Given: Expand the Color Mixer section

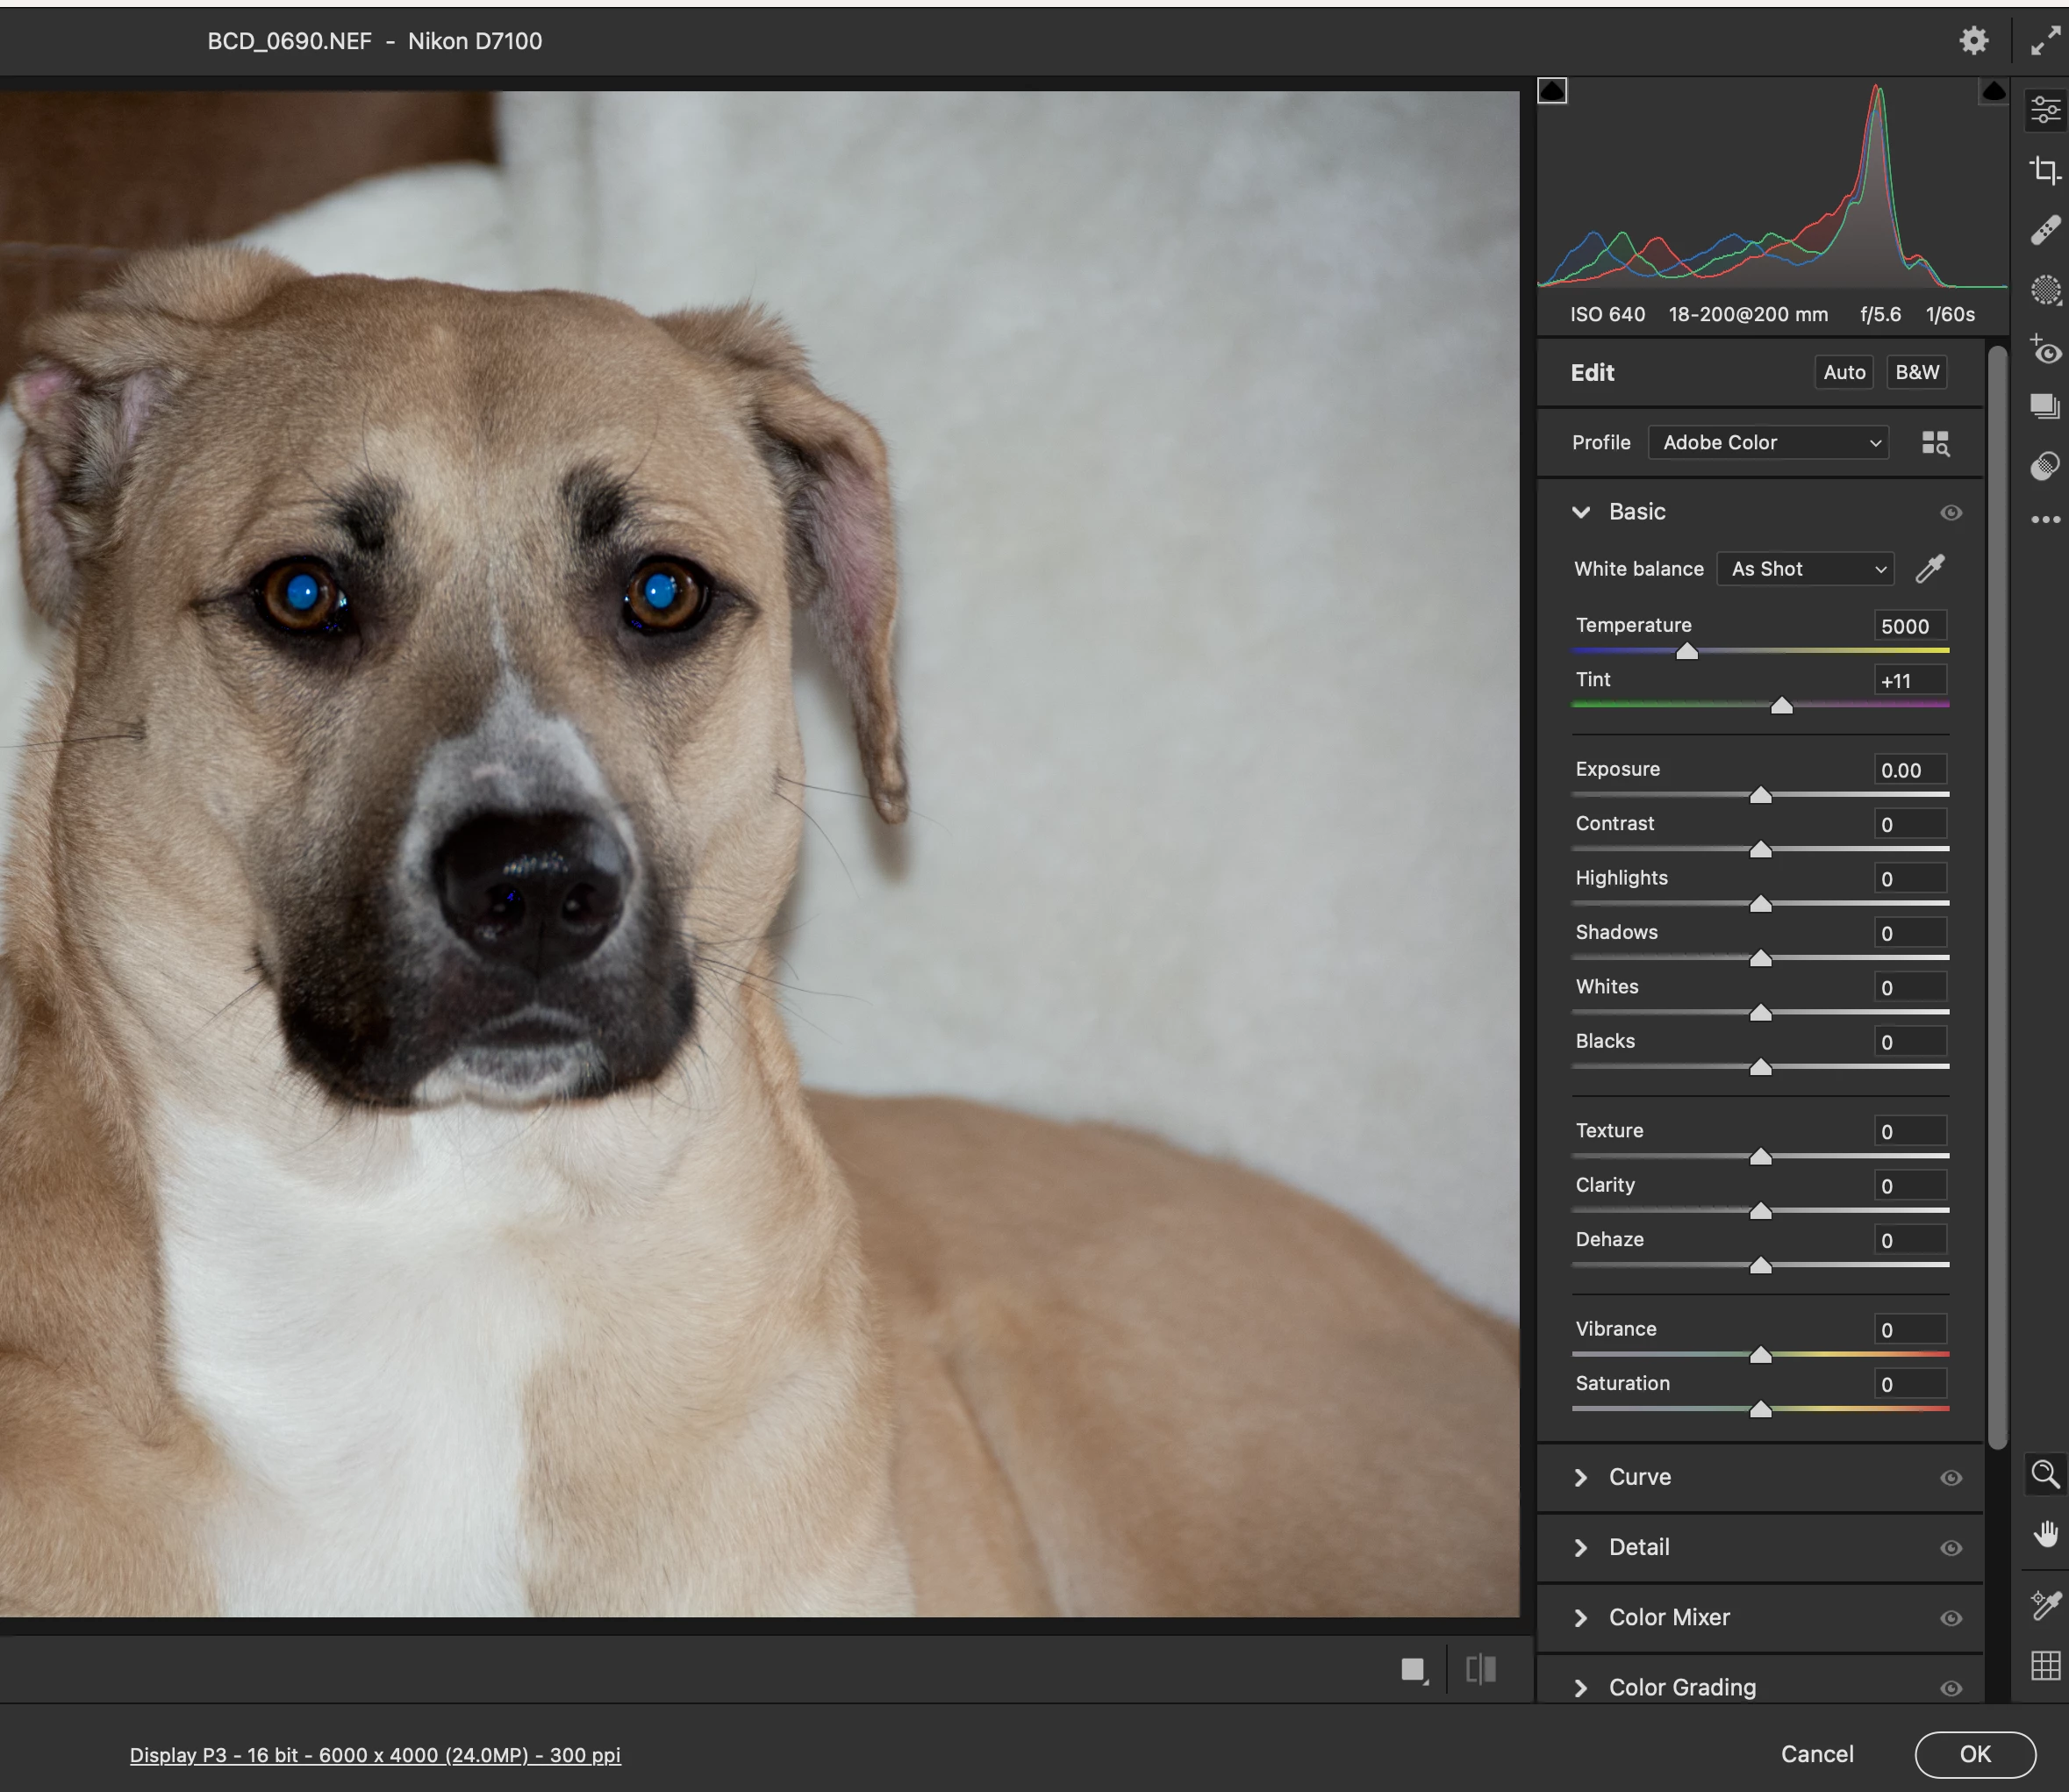Looking at the screenshot, I should (1668, 1618).
